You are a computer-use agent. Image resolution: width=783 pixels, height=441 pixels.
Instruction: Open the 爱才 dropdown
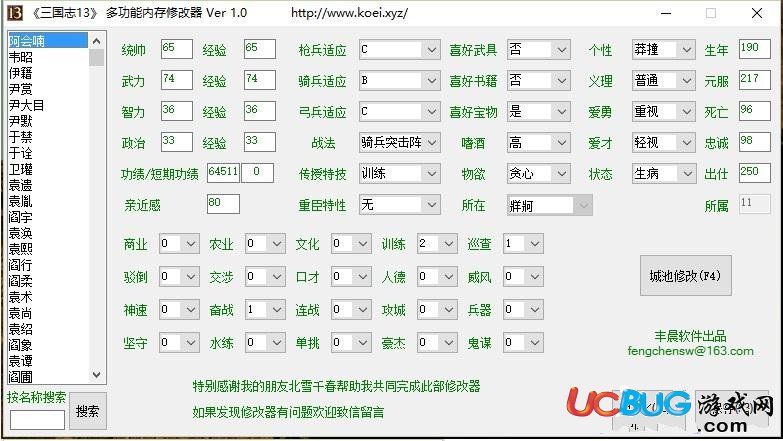[x=664, y=142]
